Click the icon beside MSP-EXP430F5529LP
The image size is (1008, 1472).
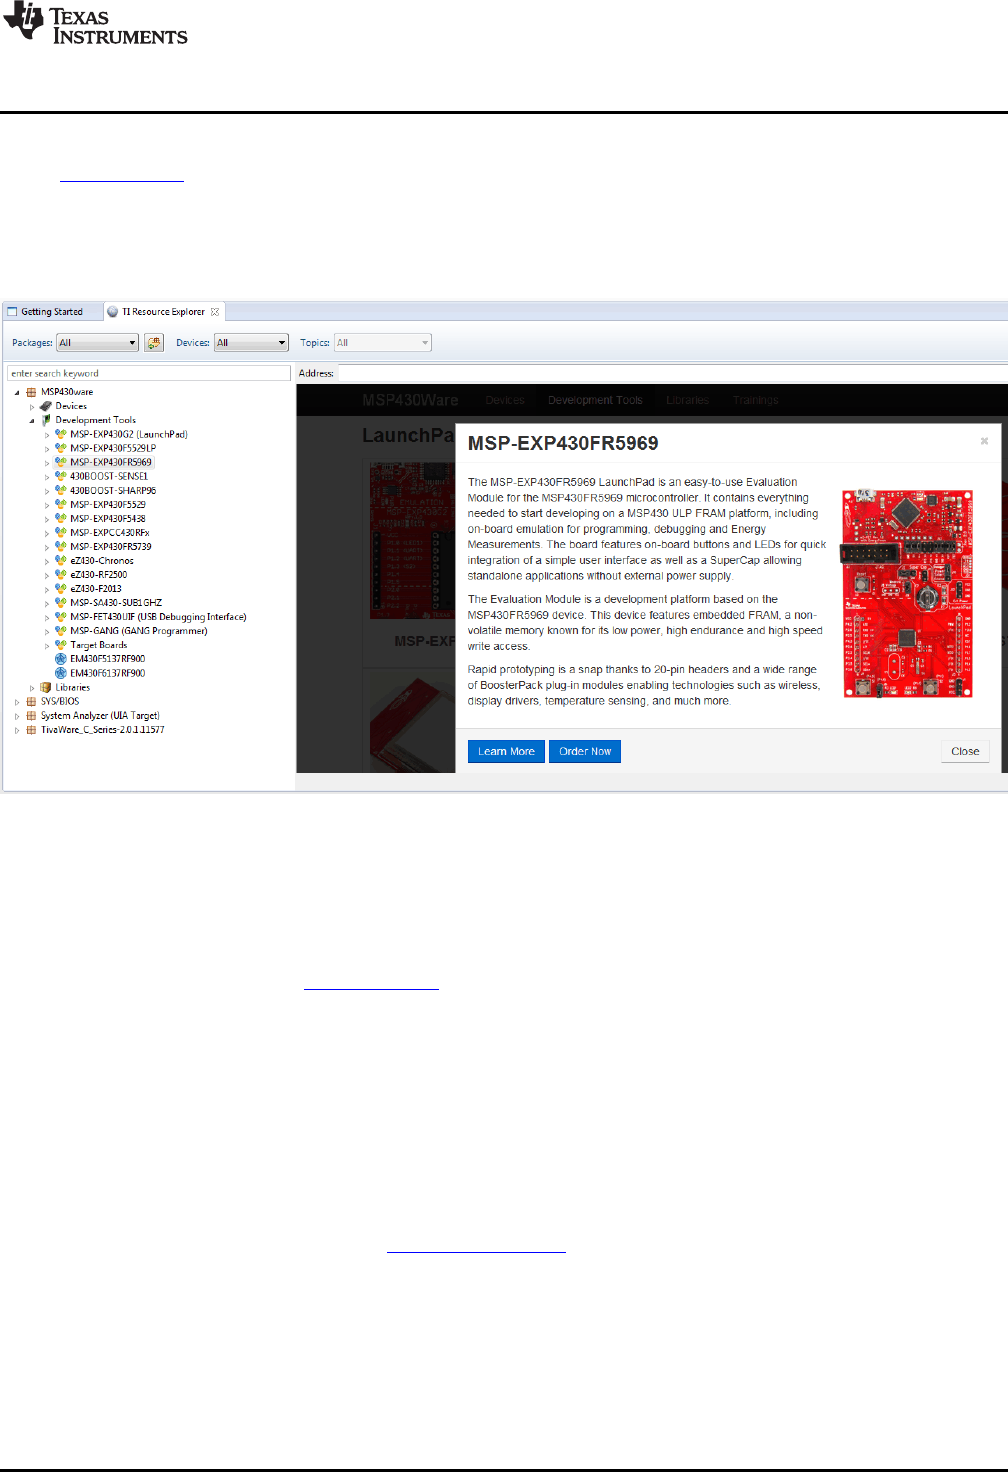(61, 448)
